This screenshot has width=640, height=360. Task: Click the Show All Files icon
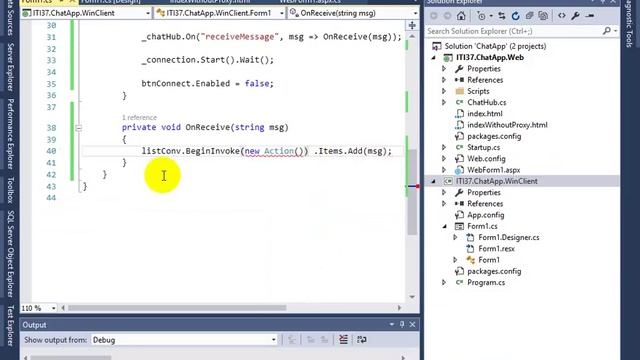click(x=543, y=16)
